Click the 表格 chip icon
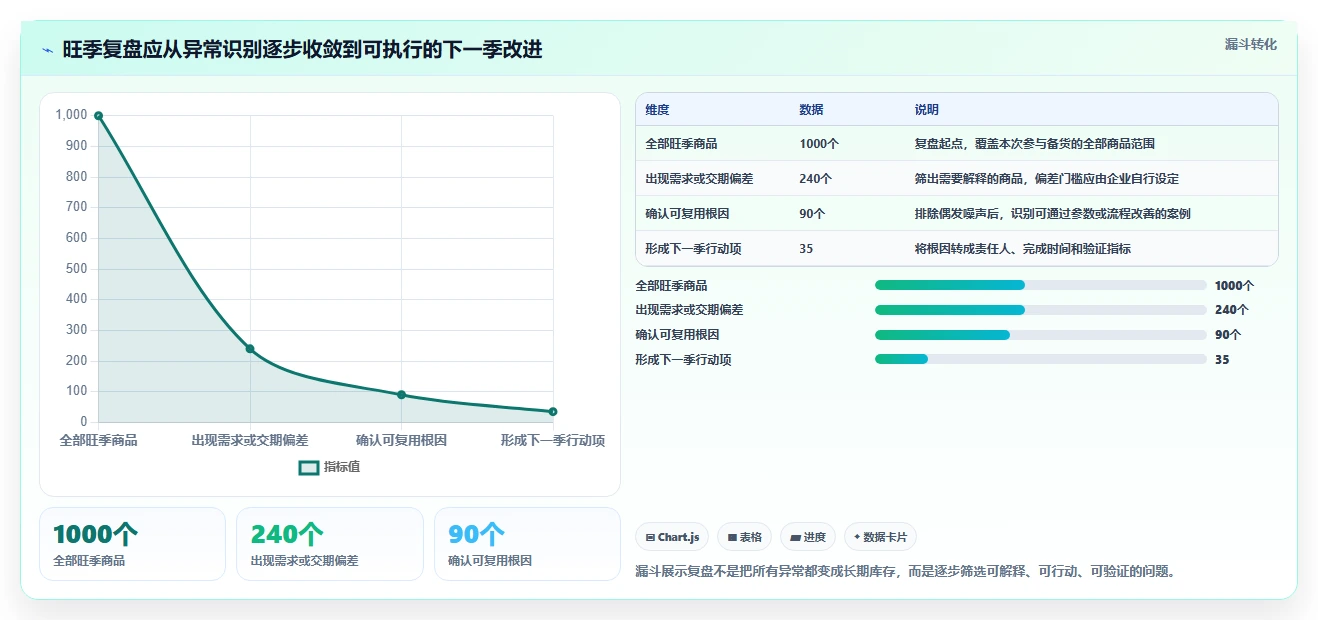The width and height of the screenshot is (1318, 620). pos(733,537)
